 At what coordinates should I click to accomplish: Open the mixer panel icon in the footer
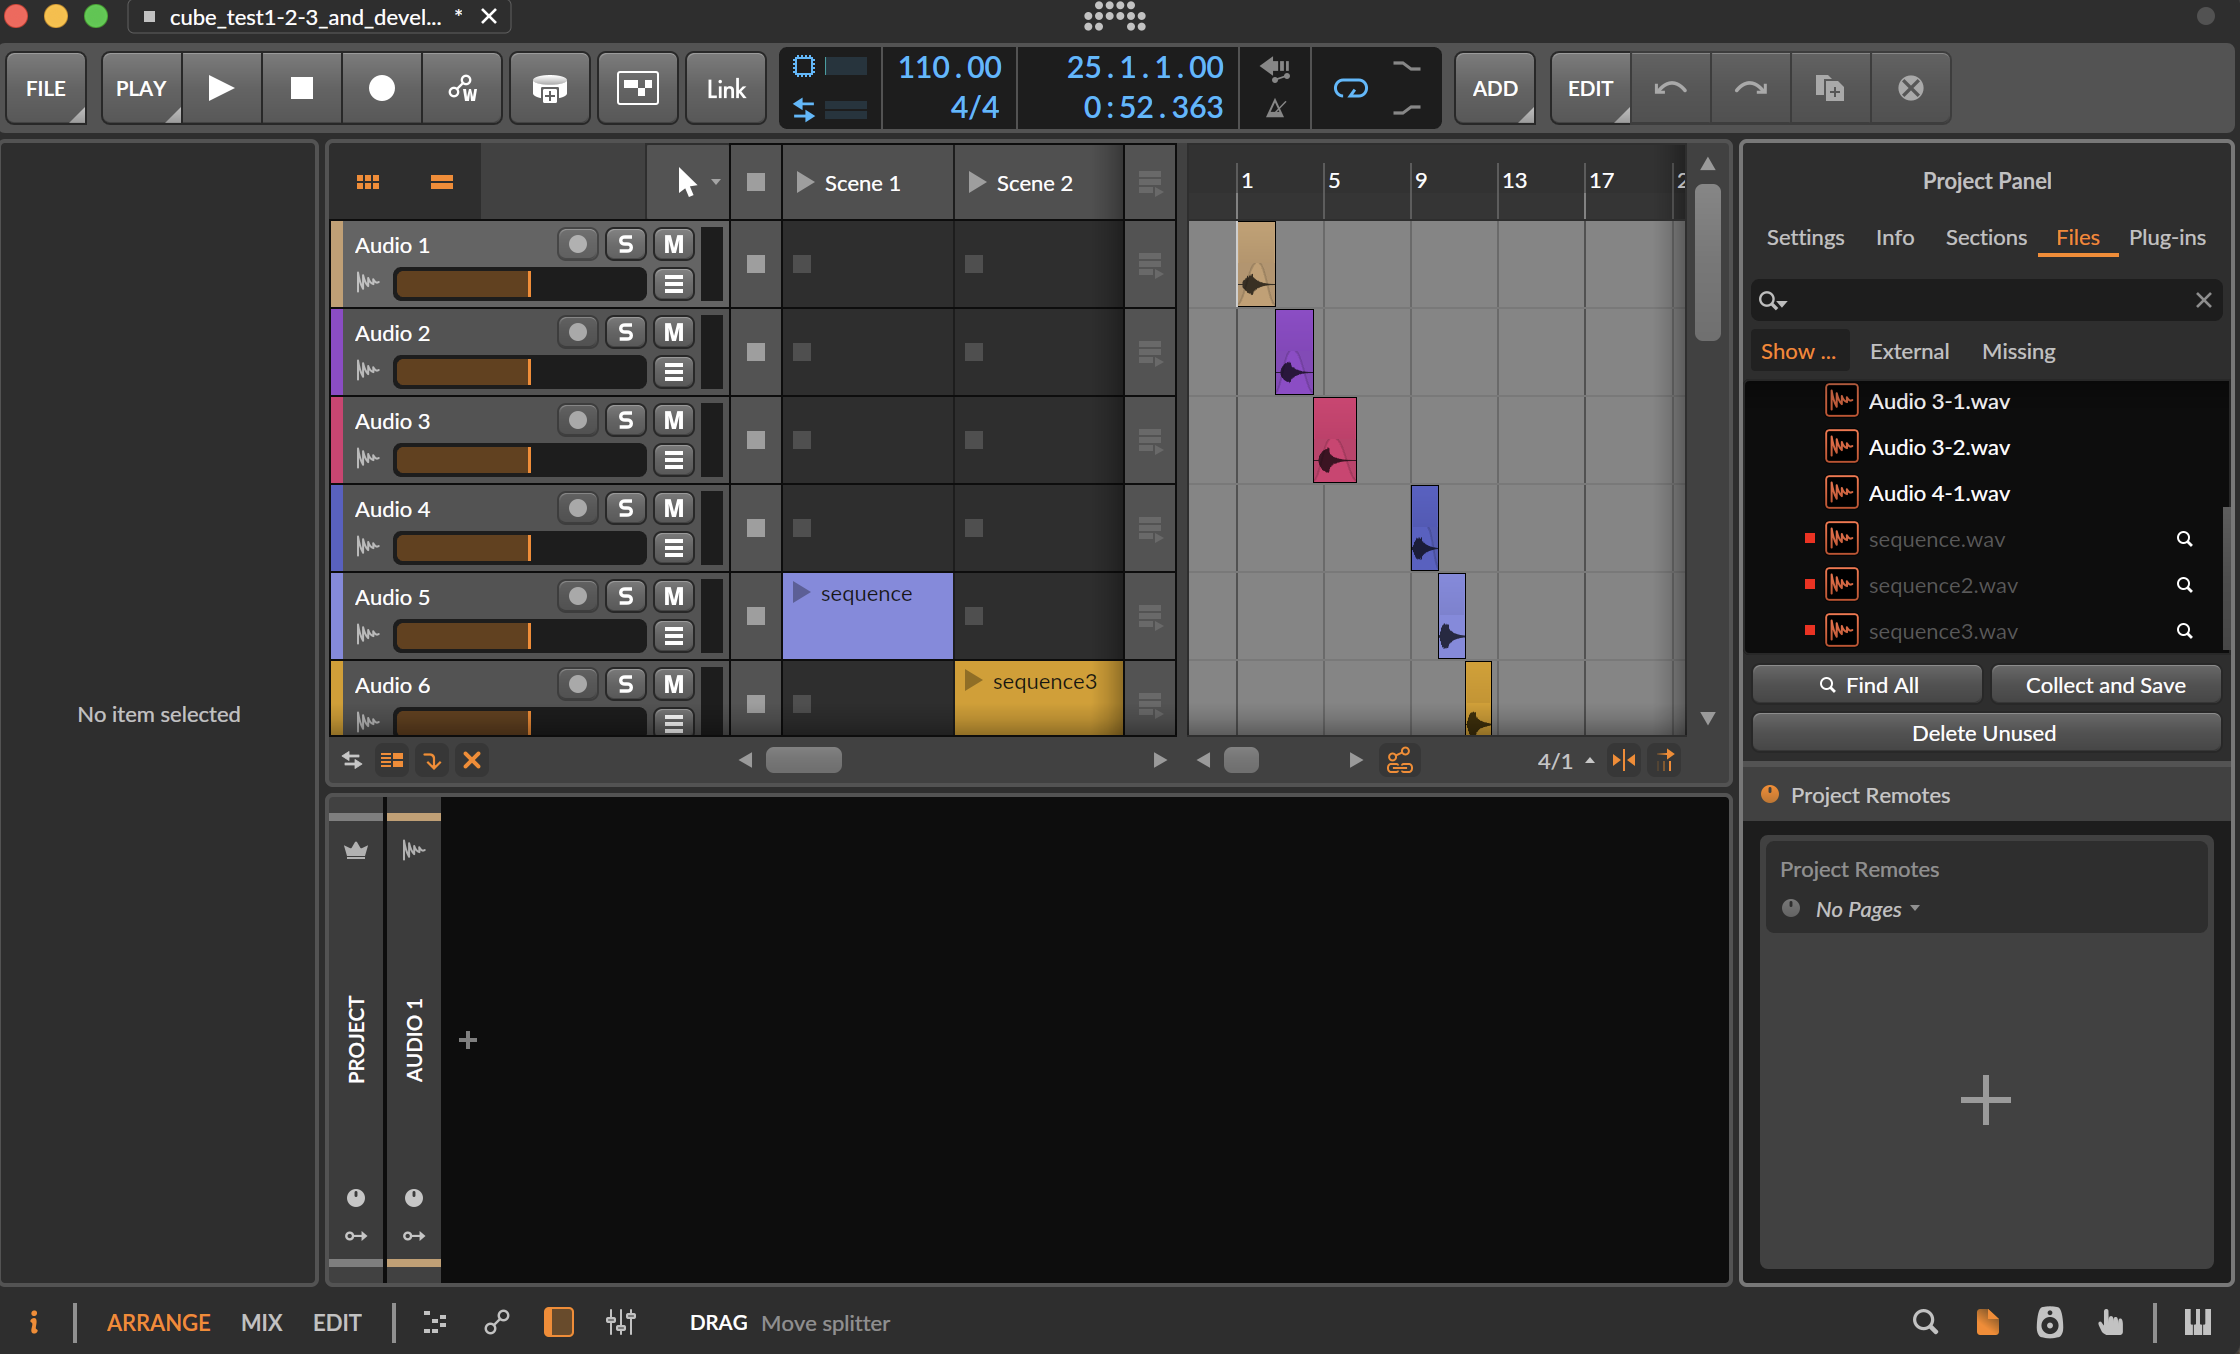[x=620, y=1322]
